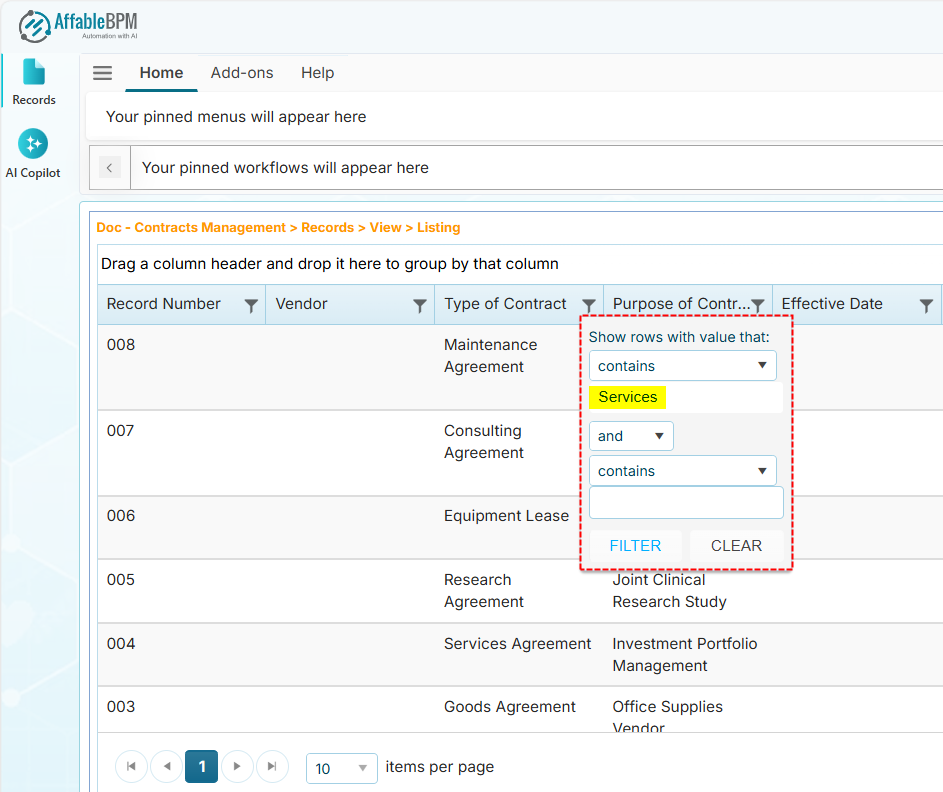Open the Record Number column filter
The image size is (943, 792).
250,304
